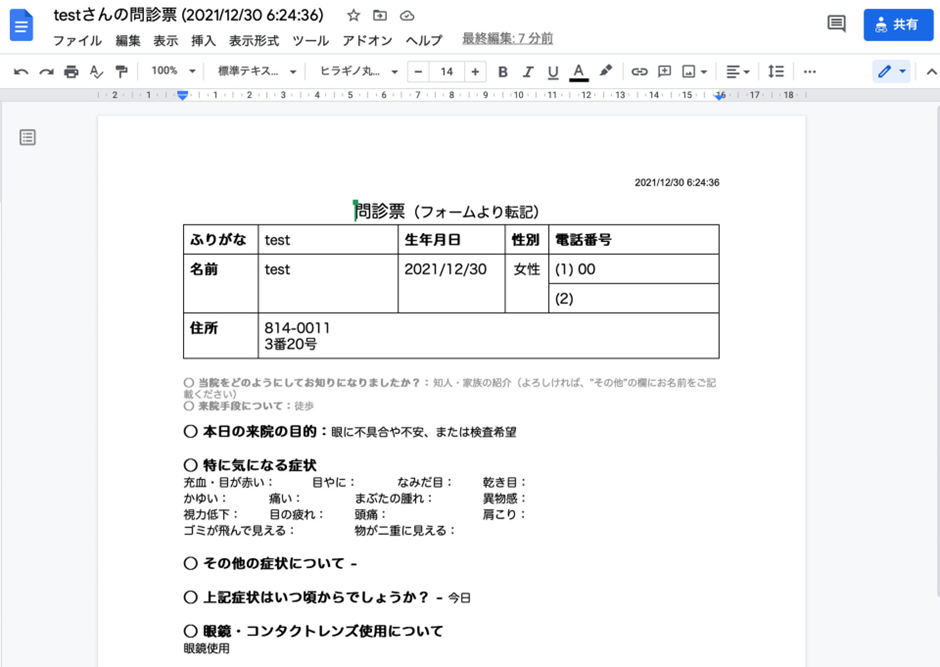
Task: Edit font size field 14
Action: (447, 72)
